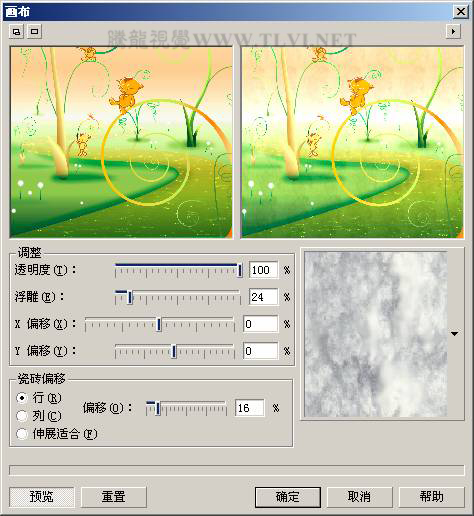Click the marble texture preview thumbnail
The width and height of the screenshot is (474, 516).
376,334
